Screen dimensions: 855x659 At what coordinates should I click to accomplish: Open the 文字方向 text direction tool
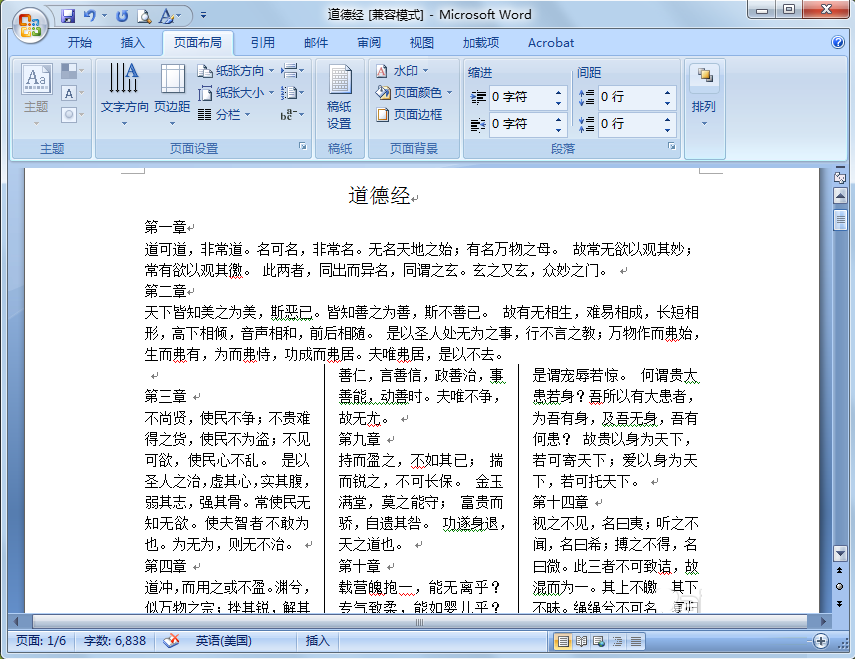click(124, 89)
